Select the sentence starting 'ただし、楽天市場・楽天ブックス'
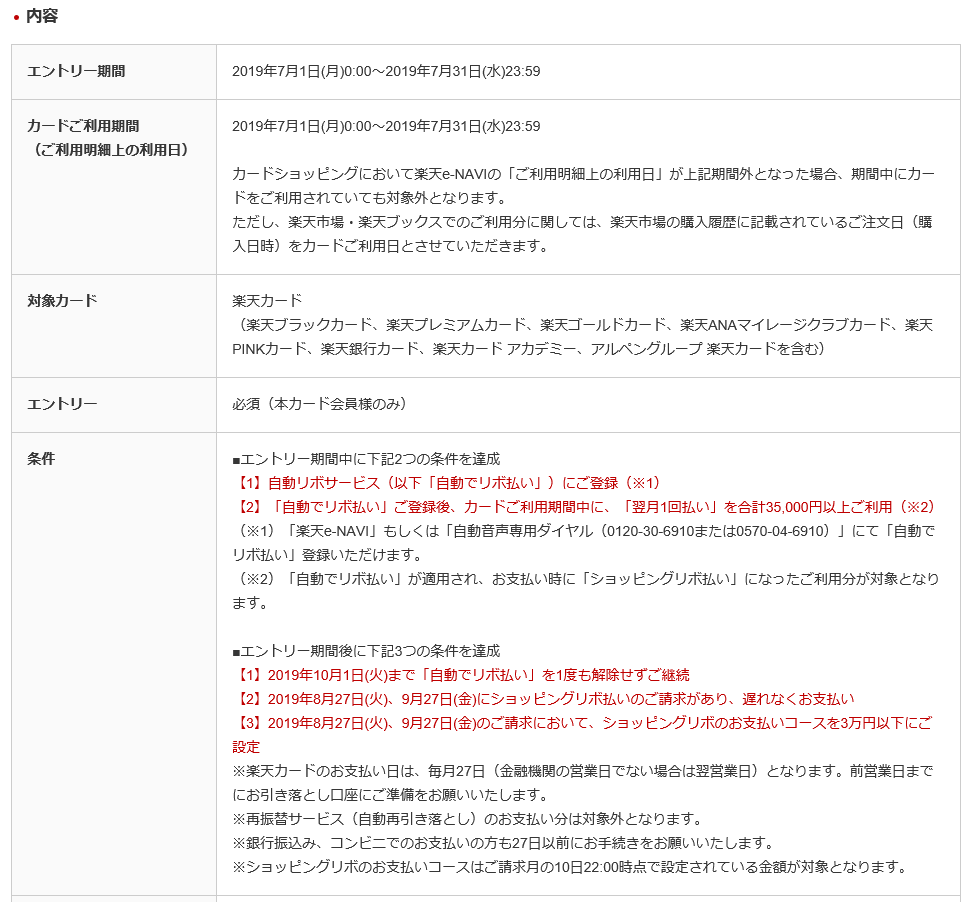 583,234
